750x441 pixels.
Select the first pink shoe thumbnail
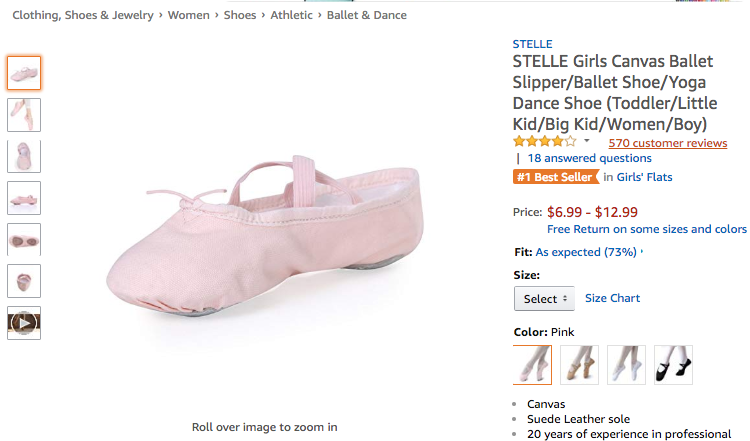click(24, 73)
